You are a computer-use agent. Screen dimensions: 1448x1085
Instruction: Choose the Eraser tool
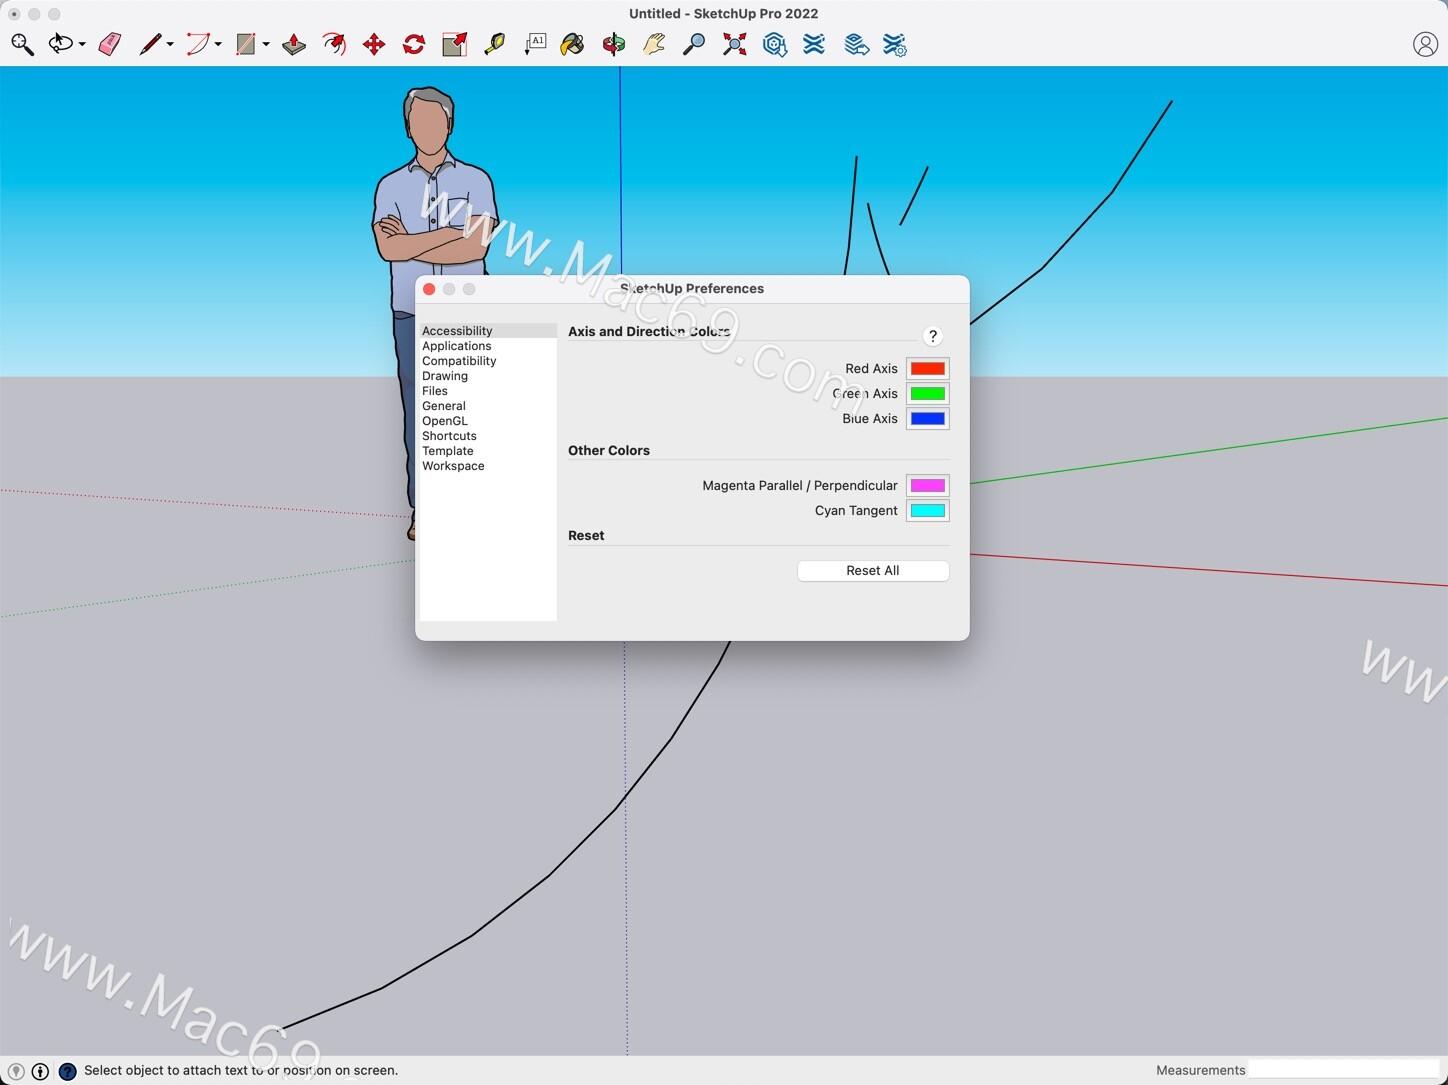(109, 44)
